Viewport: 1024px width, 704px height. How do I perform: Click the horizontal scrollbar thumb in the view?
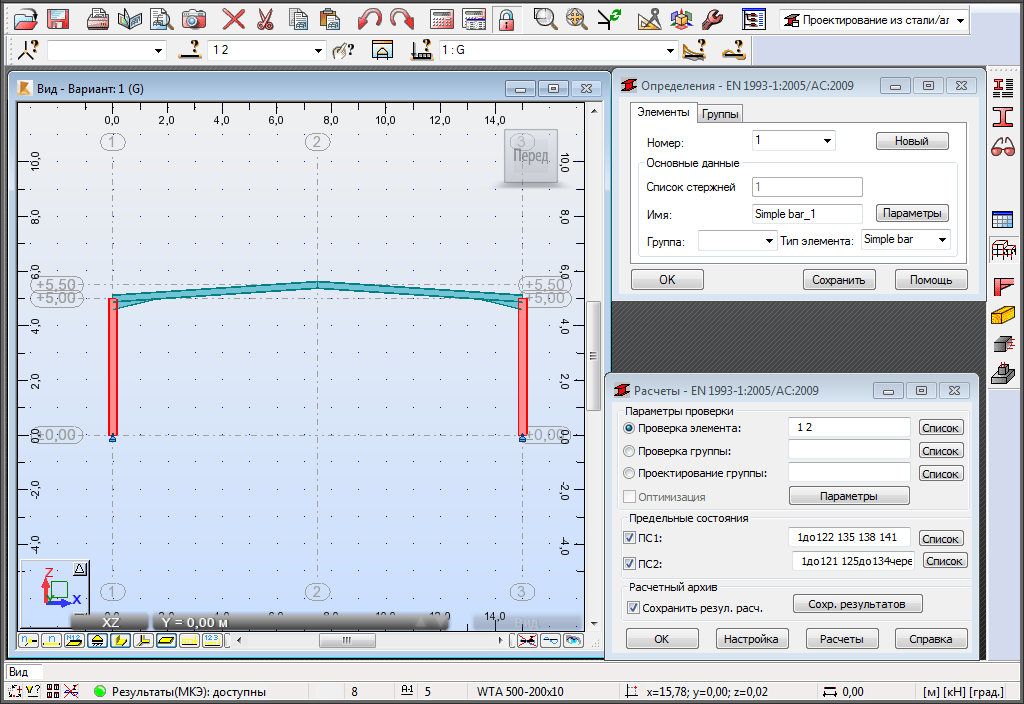pos(347,640)
